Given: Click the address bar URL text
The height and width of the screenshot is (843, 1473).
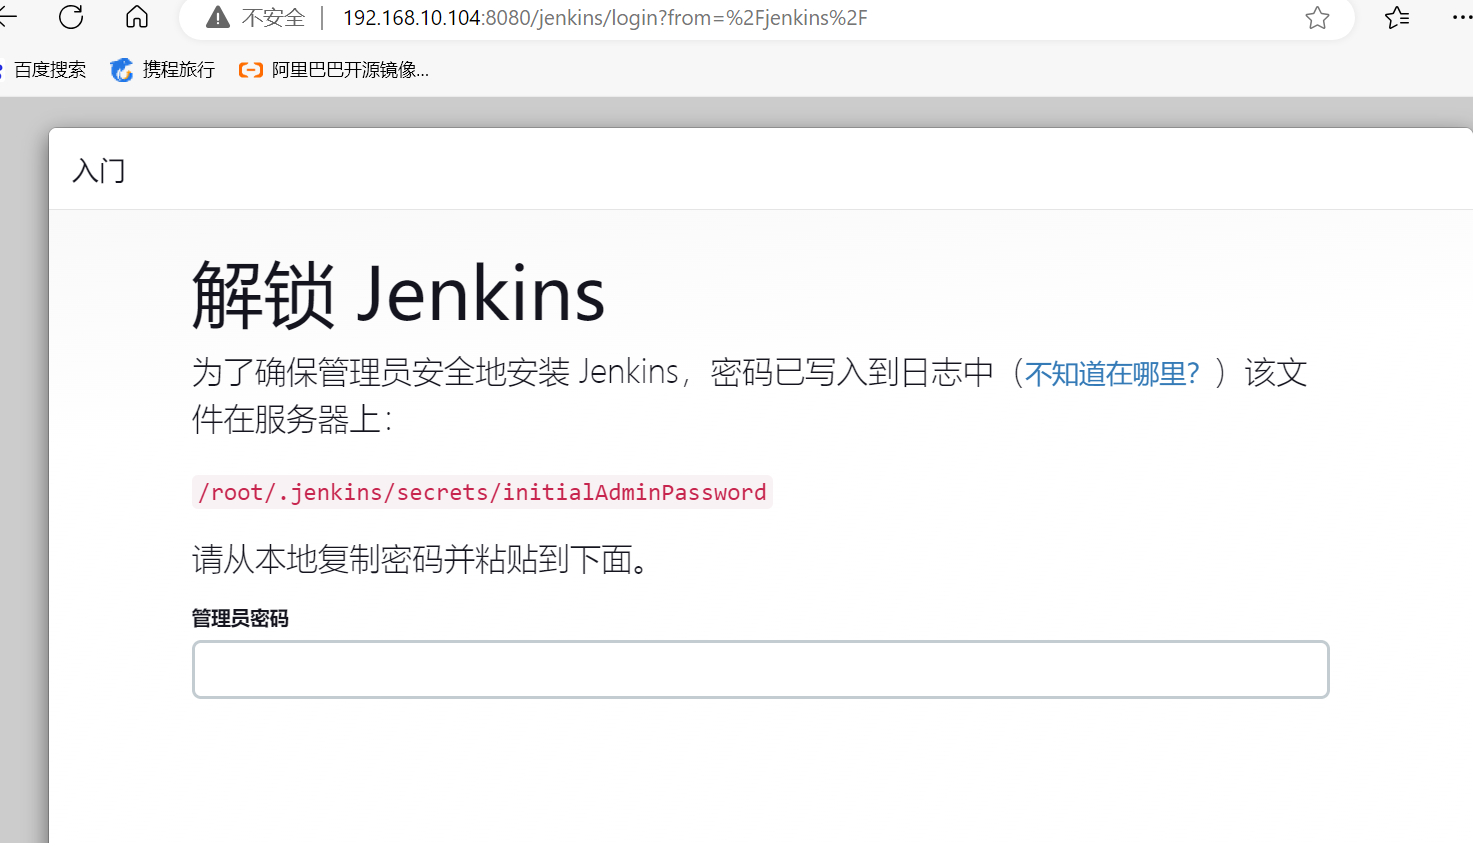Looking at the screenshot, I should click(605, 18).
